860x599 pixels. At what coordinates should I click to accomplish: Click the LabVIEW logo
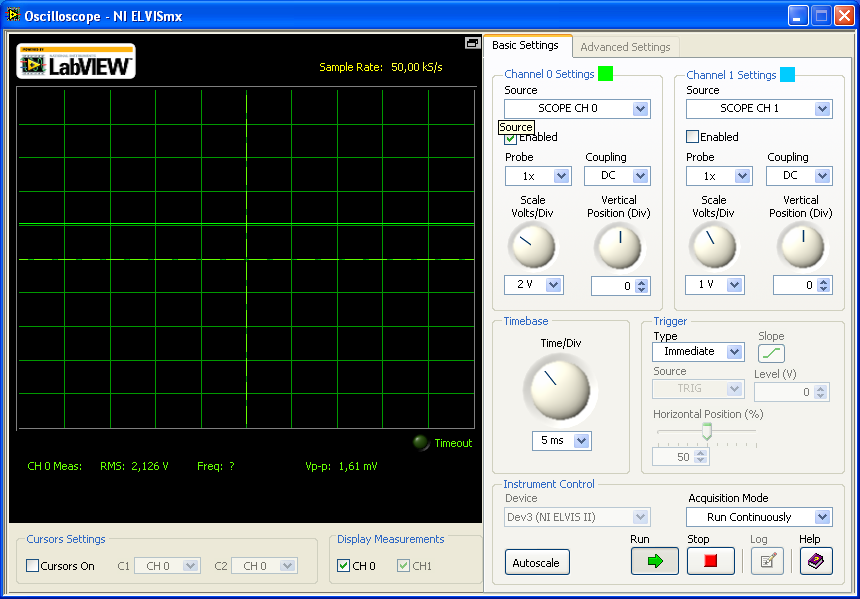[x=76, y=61]
